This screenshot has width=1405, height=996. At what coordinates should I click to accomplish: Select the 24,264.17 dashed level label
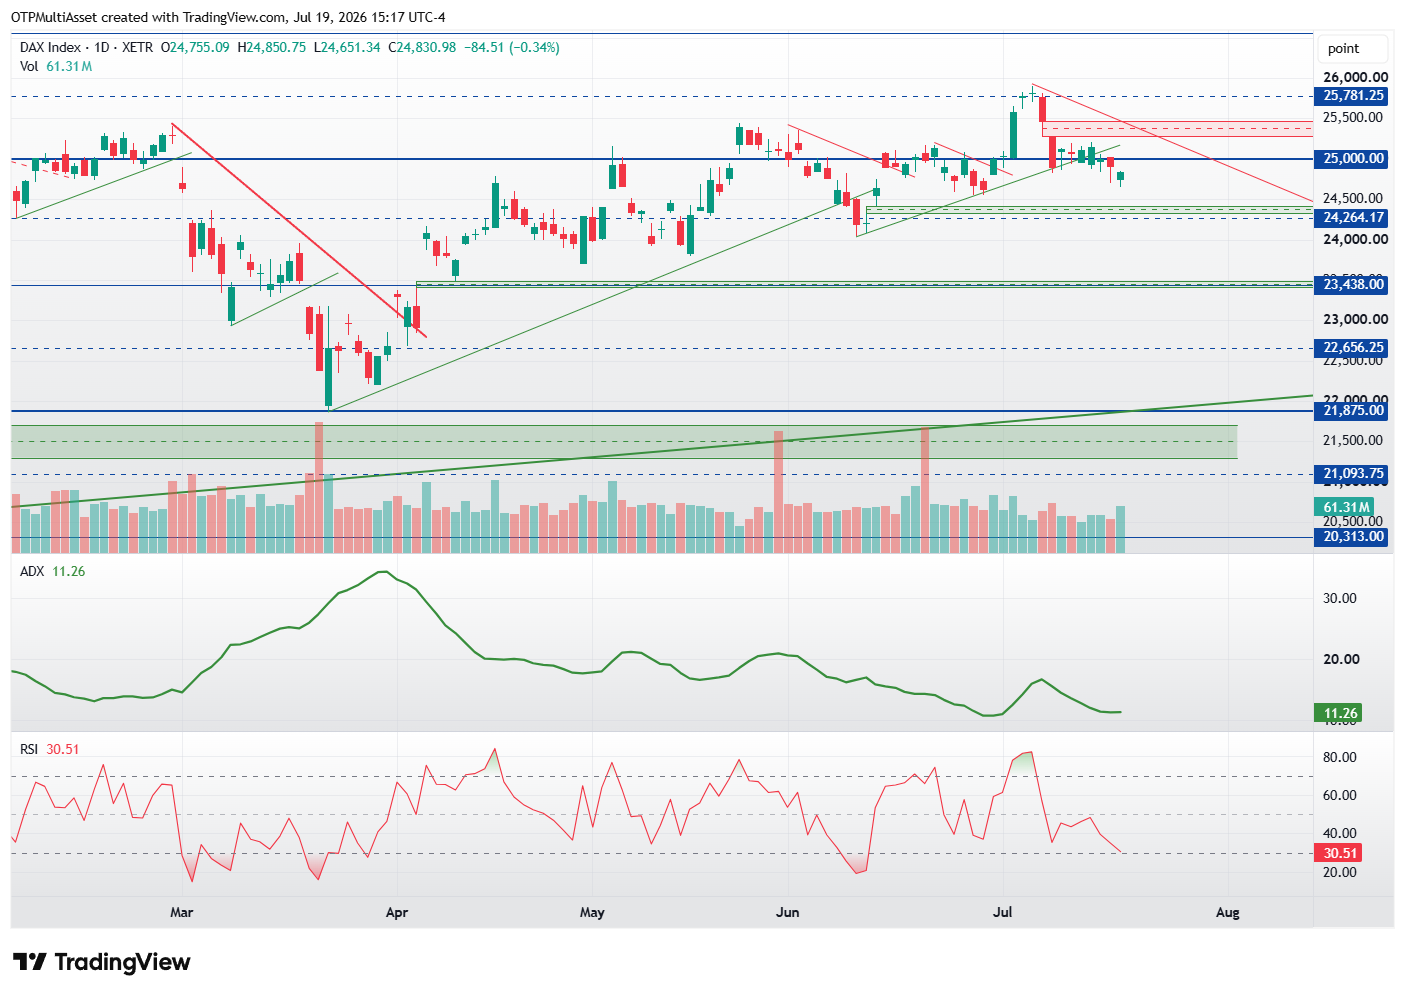point(1354,217)
